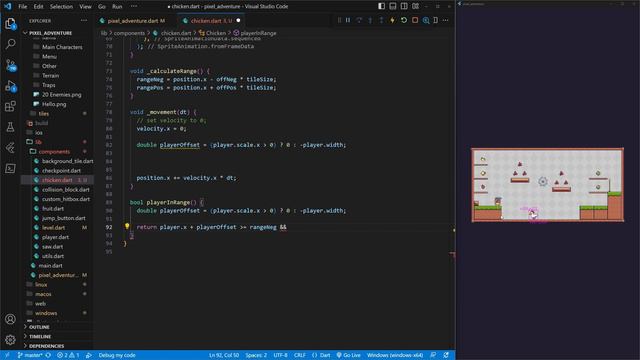Click the debug Step Into button

370,20
